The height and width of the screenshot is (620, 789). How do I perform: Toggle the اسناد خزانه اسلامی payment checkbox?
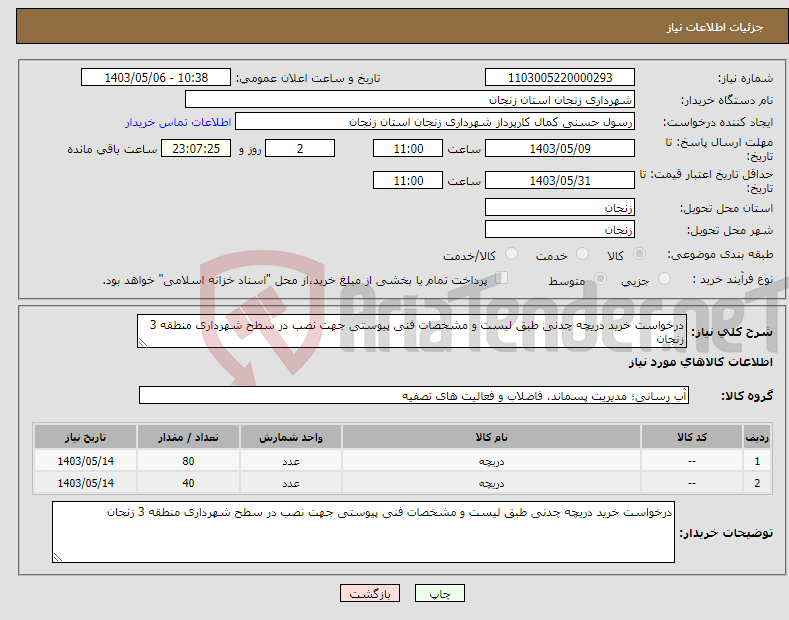(502, 277)
